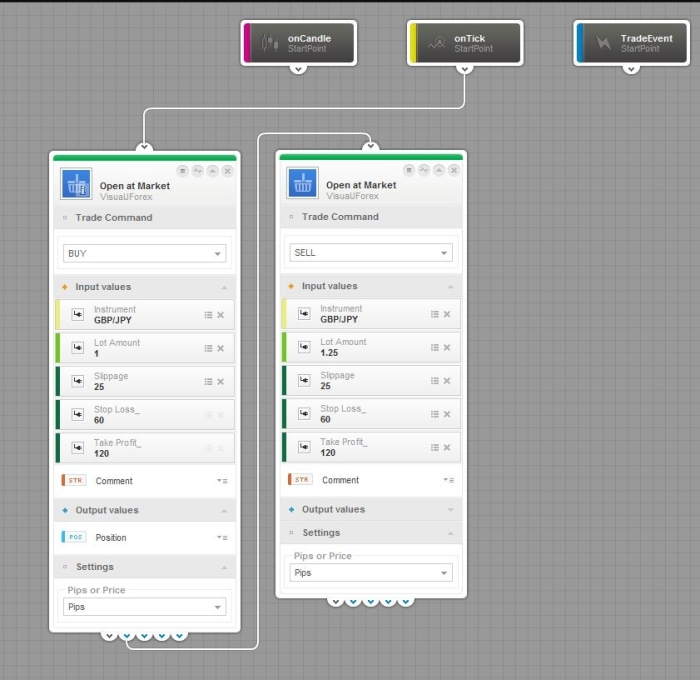Open the header menu icon of SELL block

(x=409, y=170)
